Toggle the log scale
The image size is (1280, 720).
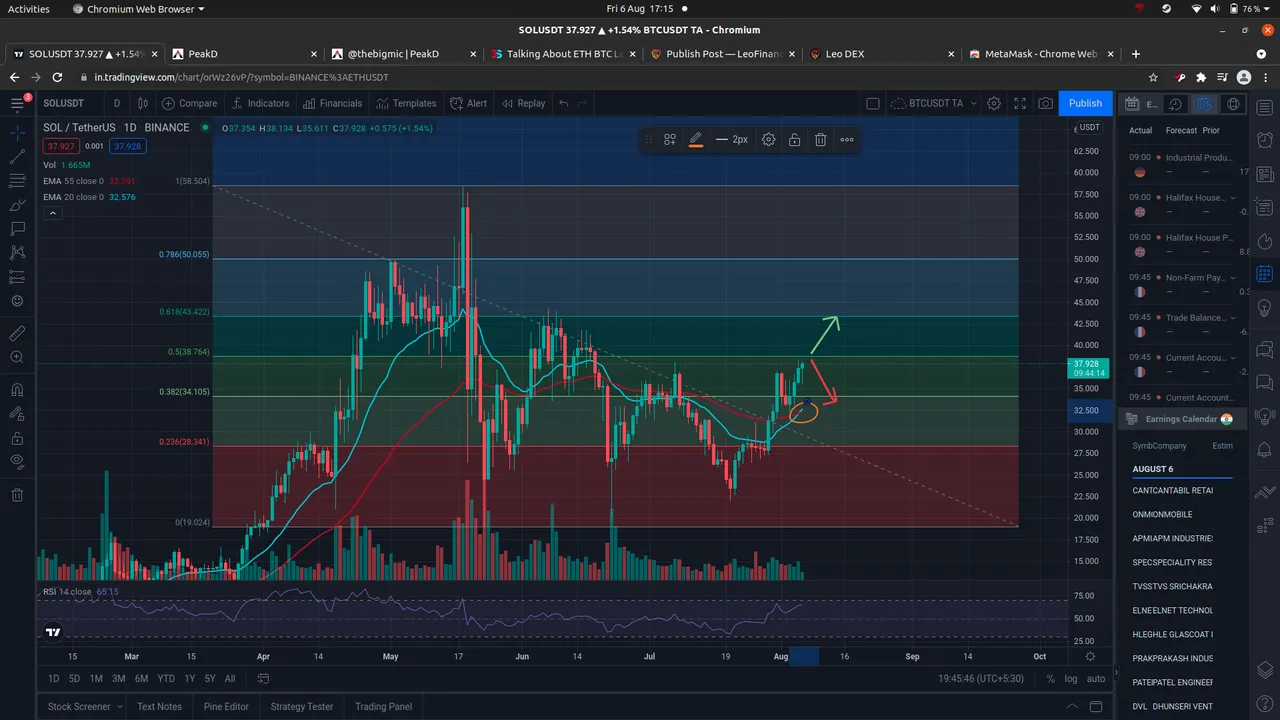coord(1071,678)
